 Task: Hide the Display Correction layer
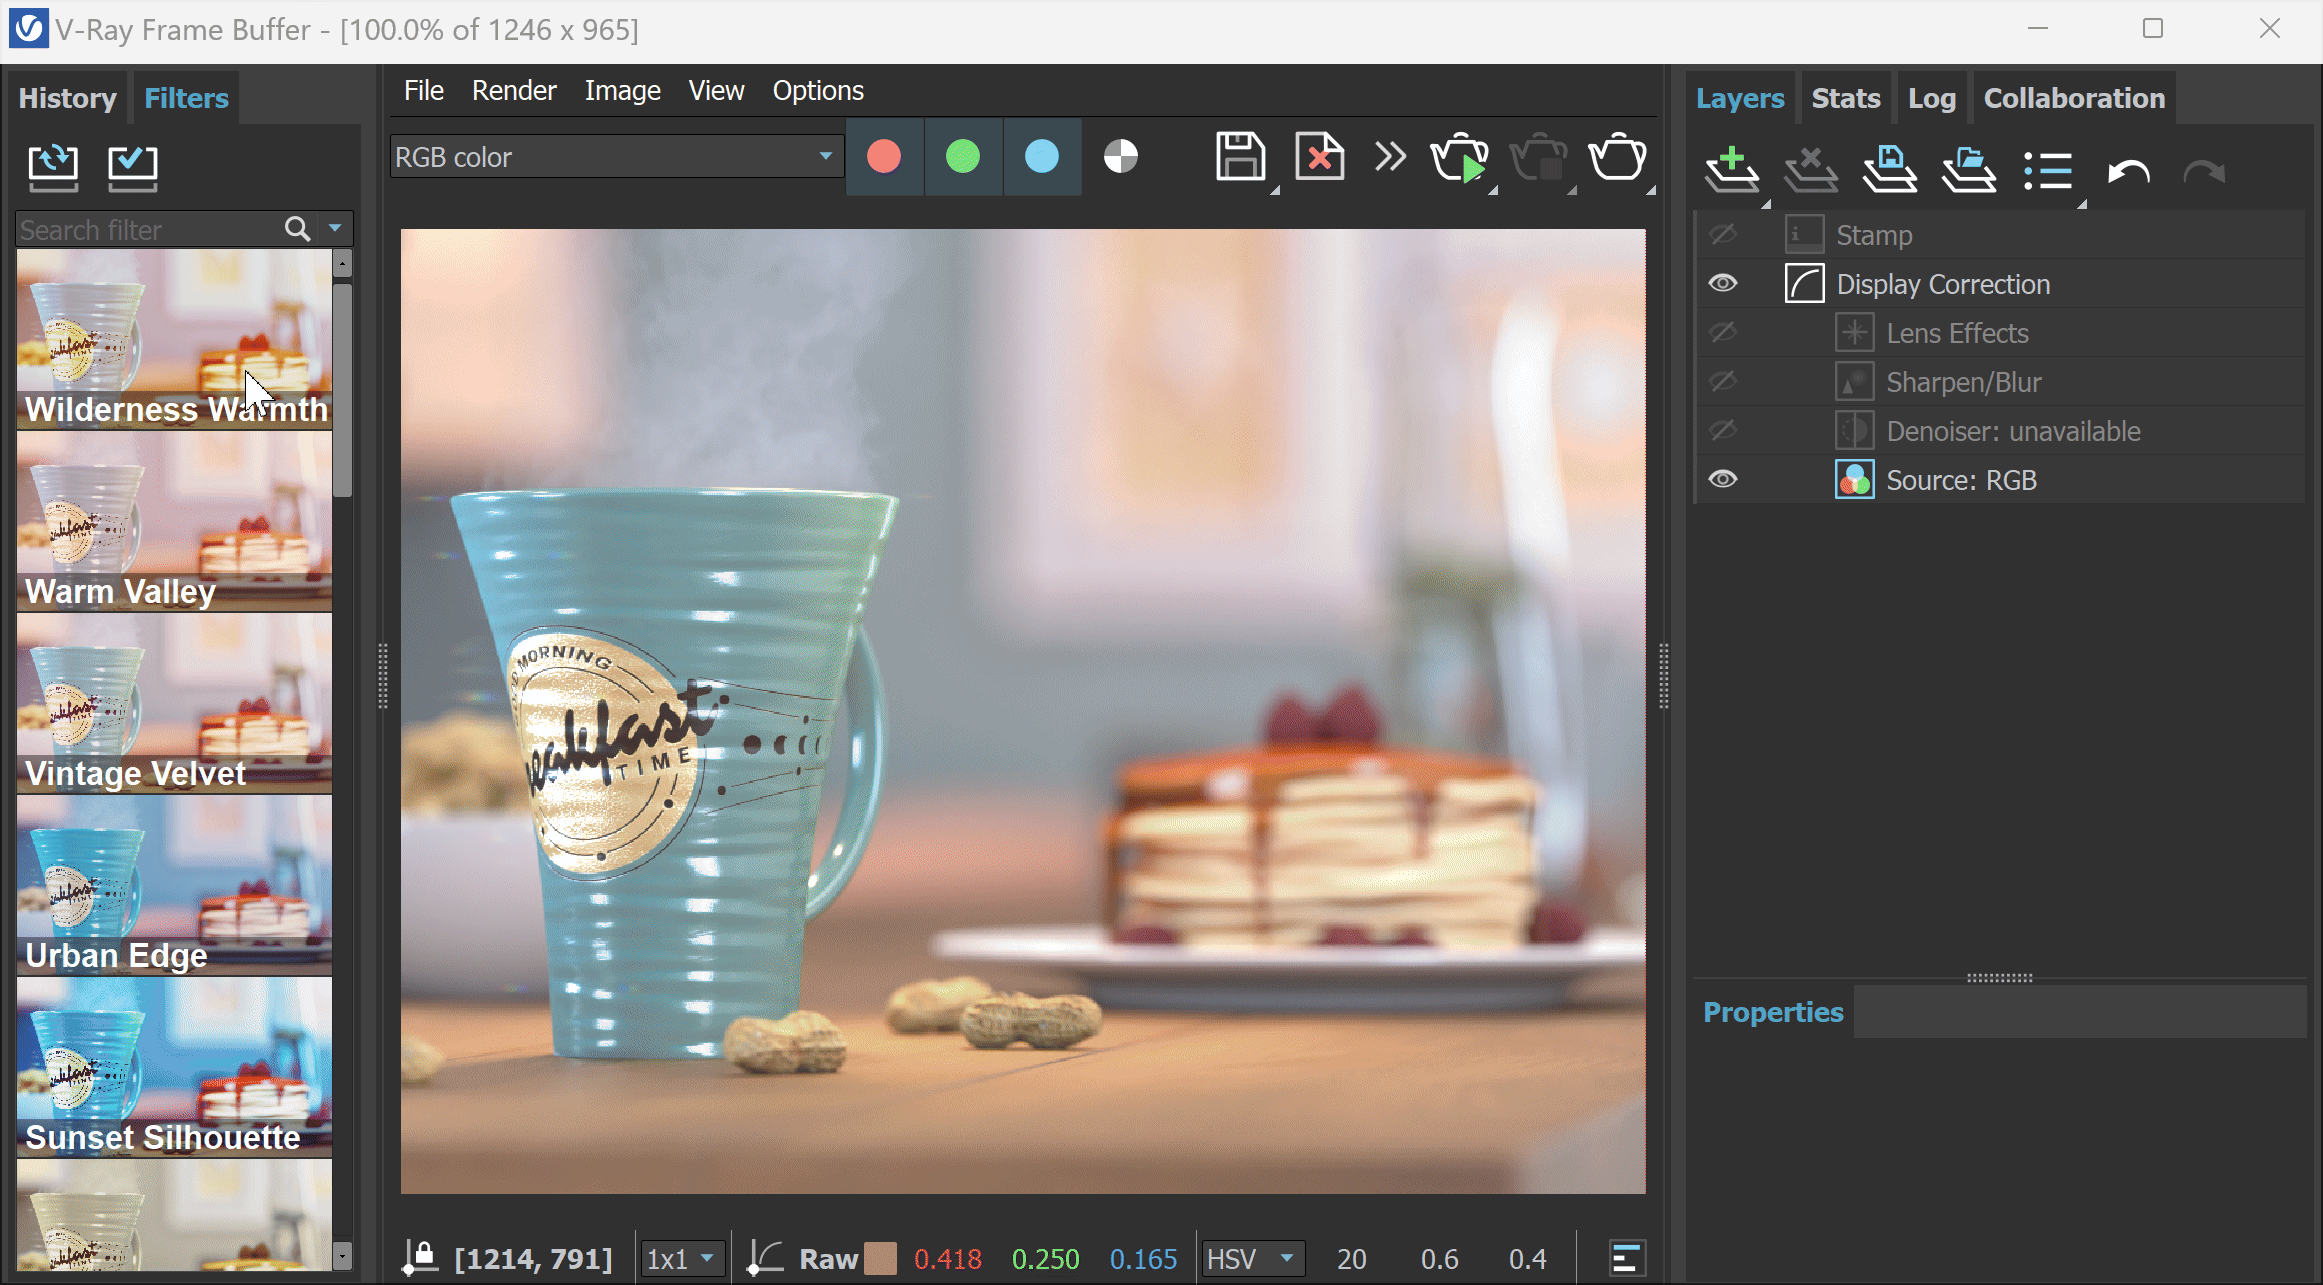[1722, 284]
